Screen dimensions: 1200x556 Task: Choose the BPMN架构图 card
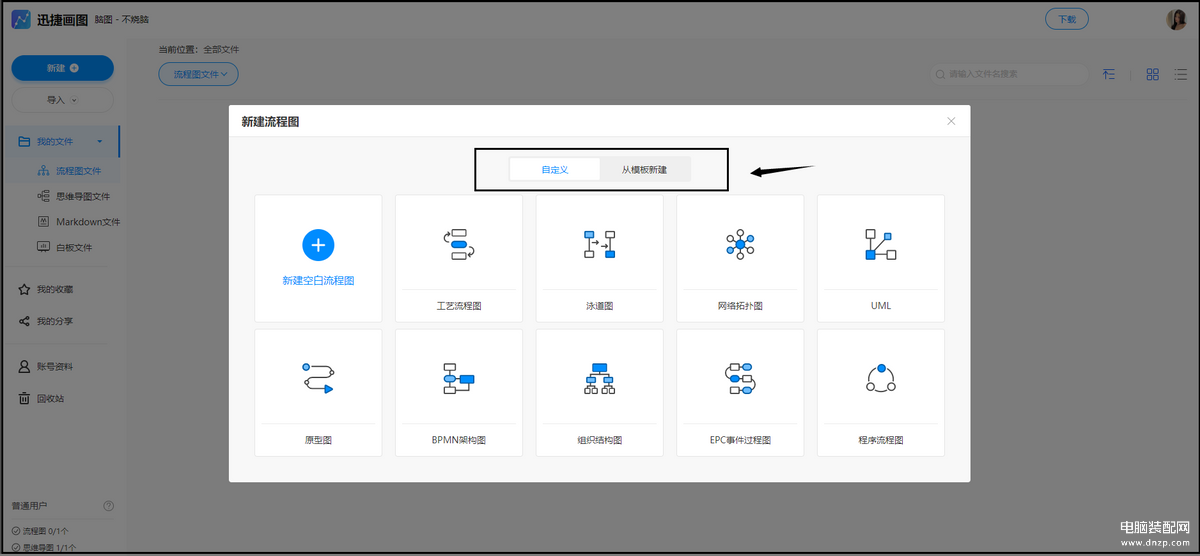pyautogui.click(x=459, y=393)
